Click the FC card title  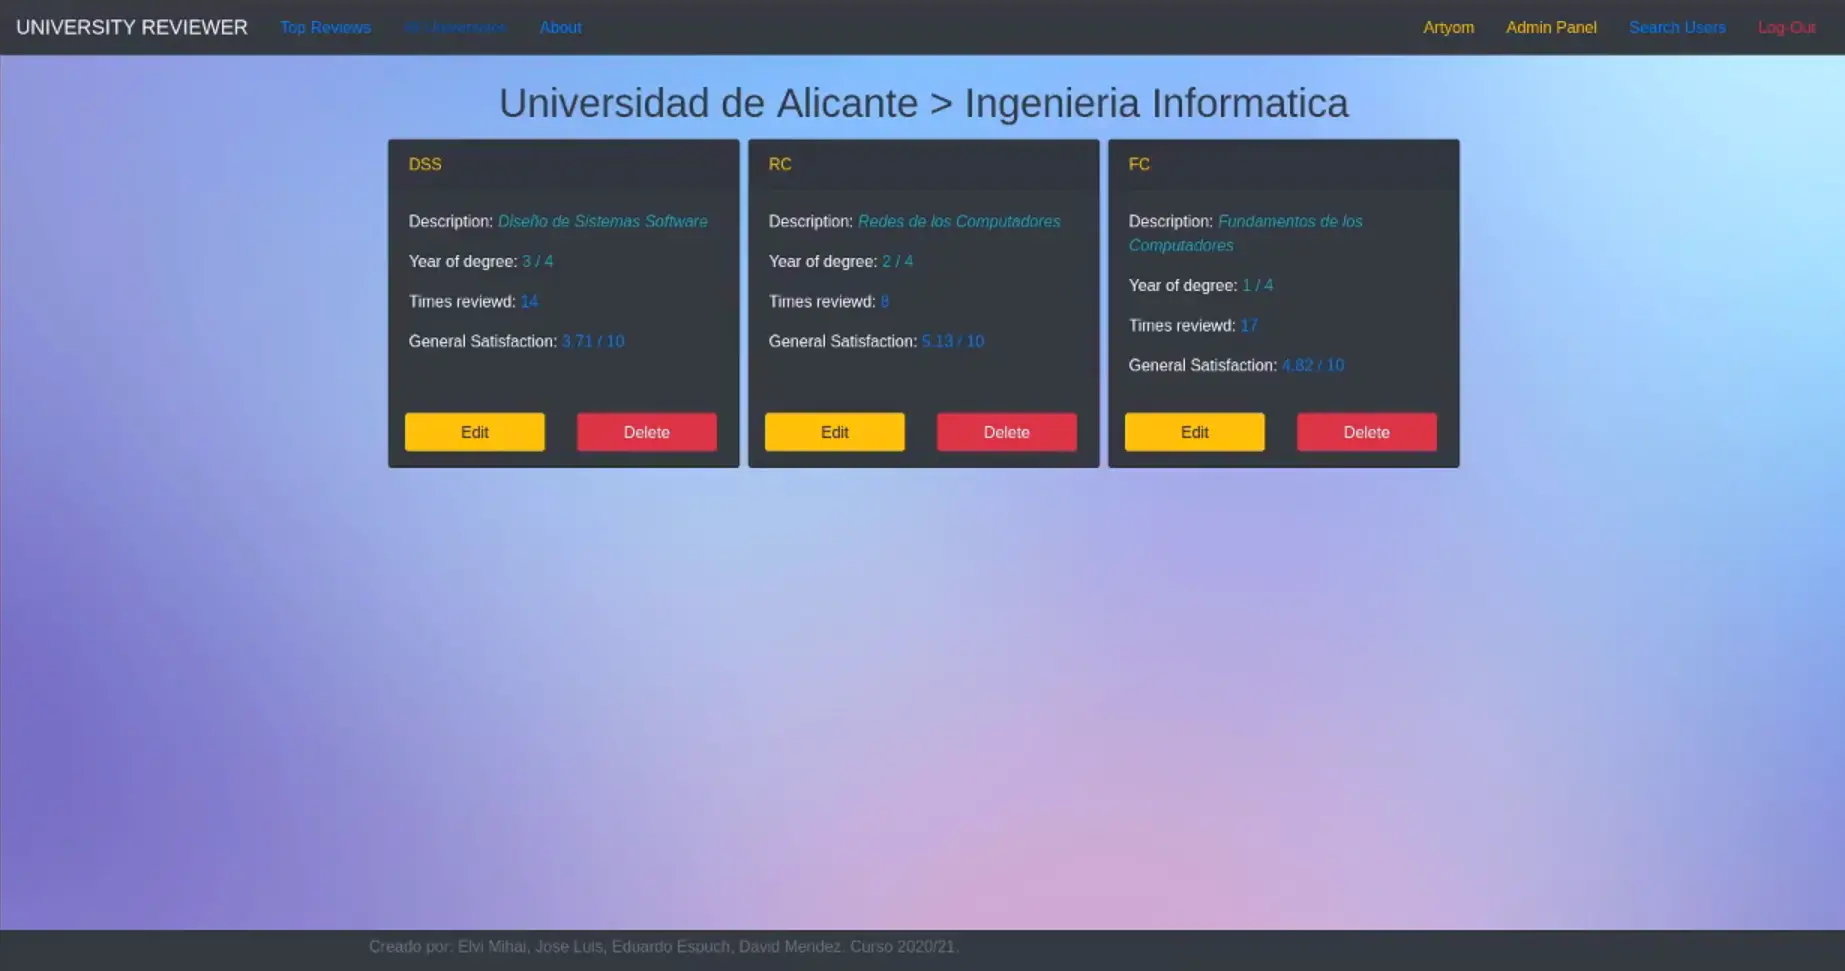pos(1139,164)
